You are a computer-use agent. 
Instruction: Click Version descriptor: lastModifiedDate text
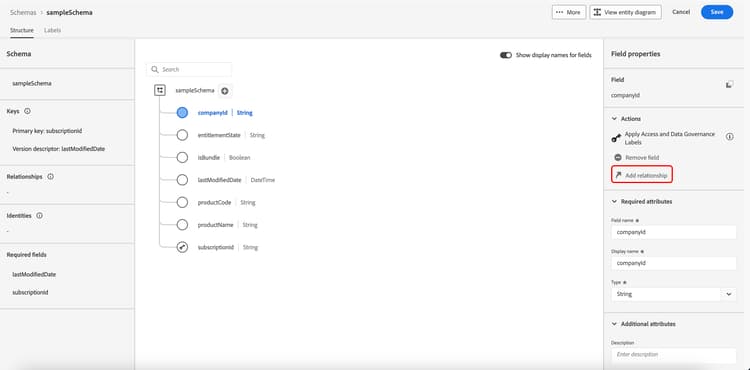[59, 149]
